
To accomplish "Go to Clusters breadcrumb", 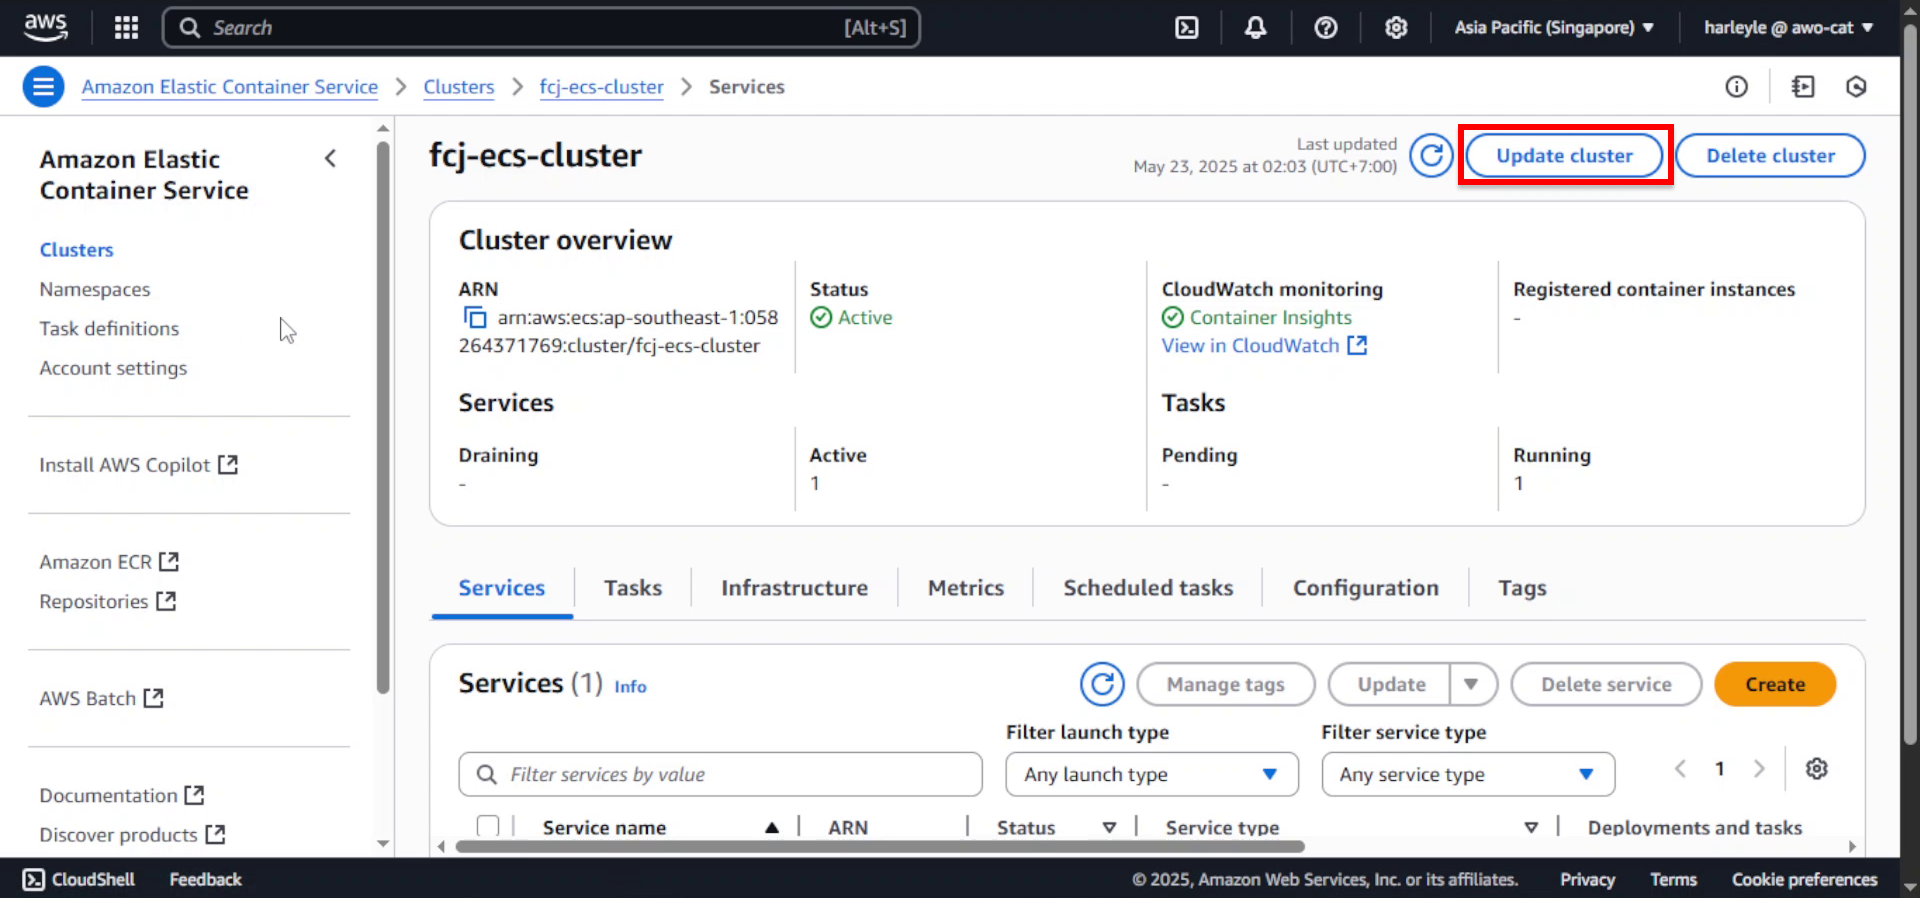I will tap(459, 87).
